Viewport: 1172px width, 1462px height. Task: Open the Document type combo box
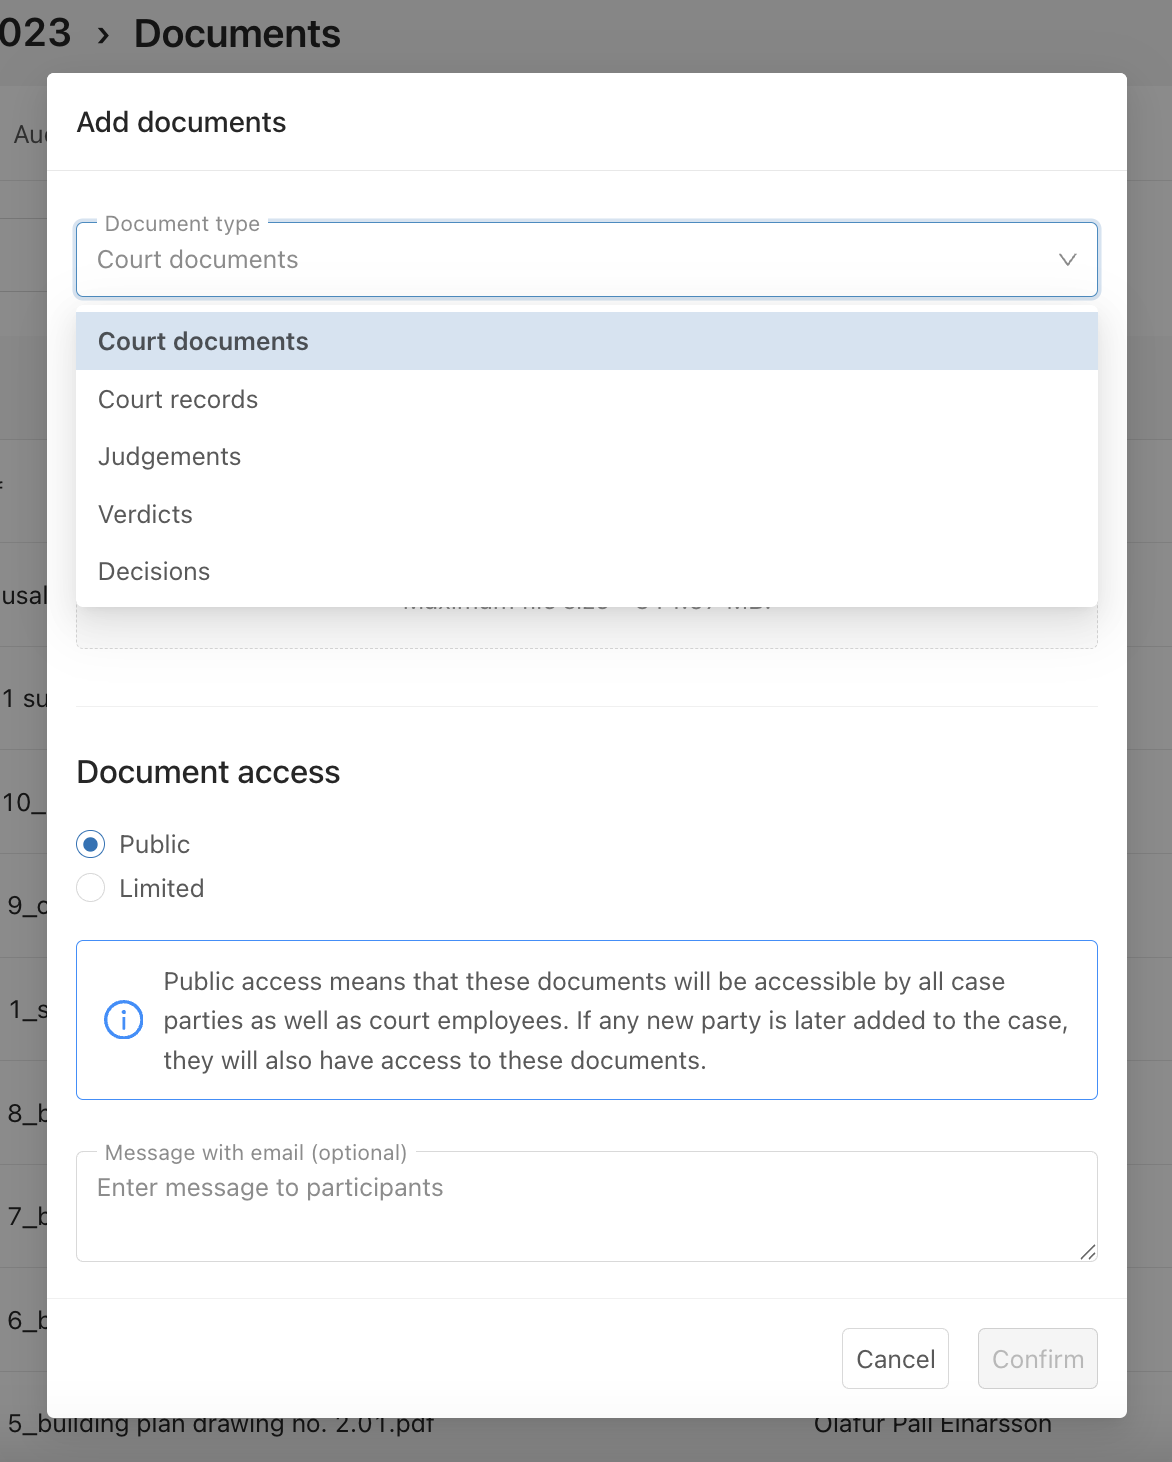(x=587, y=260)
